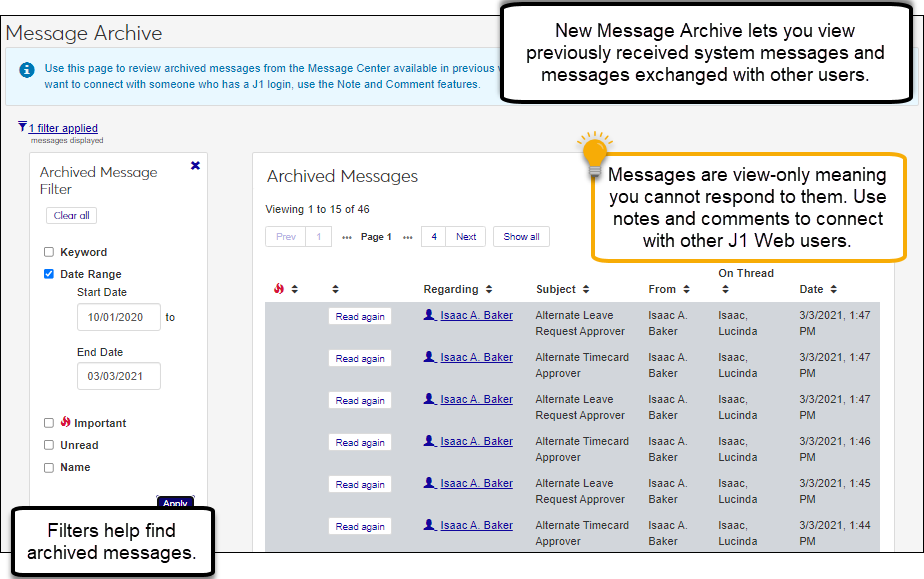Enable the Name filter checkbox
The width and height of the screenshot is (924, 579).
(47, 466)
